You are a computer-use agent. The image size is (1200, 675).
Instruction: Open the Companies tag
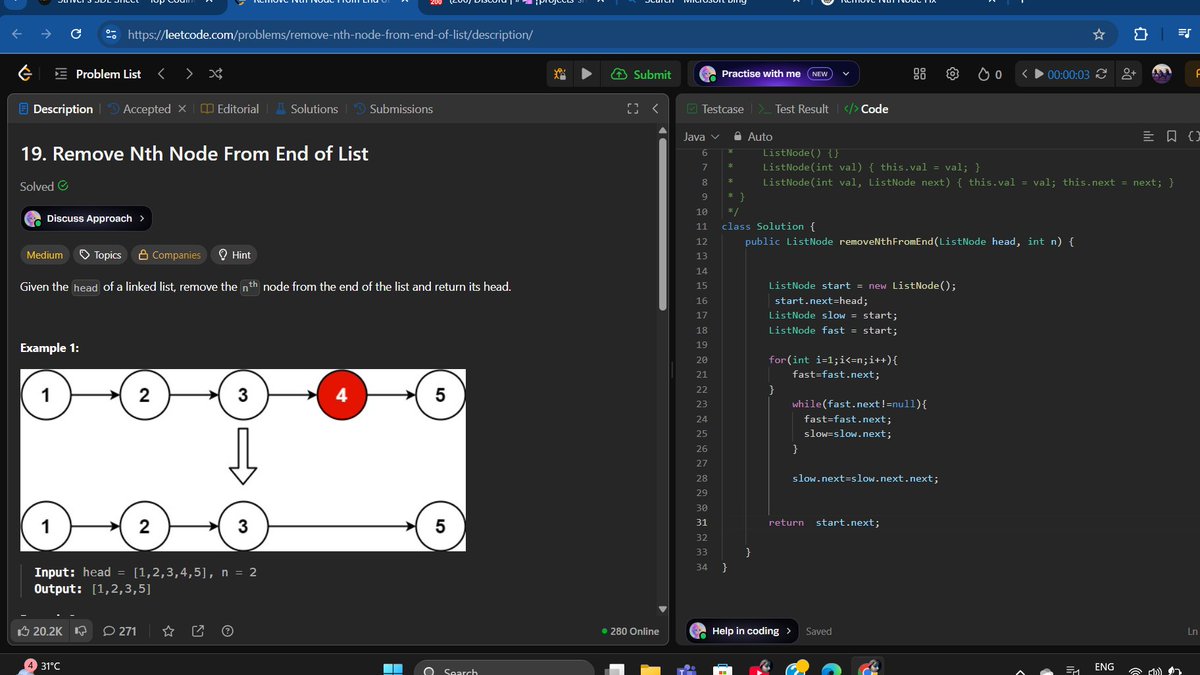point(169,255)
